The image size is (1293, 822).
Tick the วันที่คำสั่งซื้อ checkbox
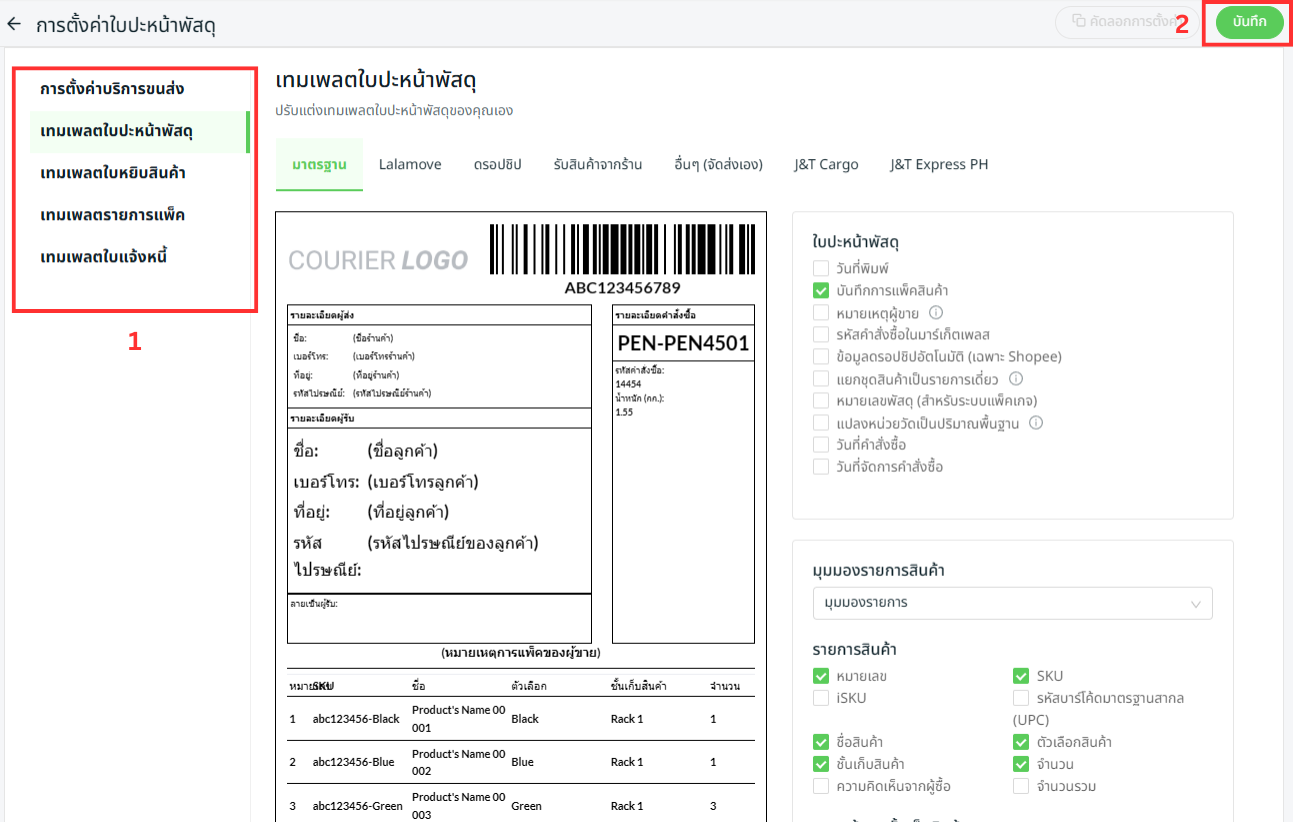coord(821,445)
